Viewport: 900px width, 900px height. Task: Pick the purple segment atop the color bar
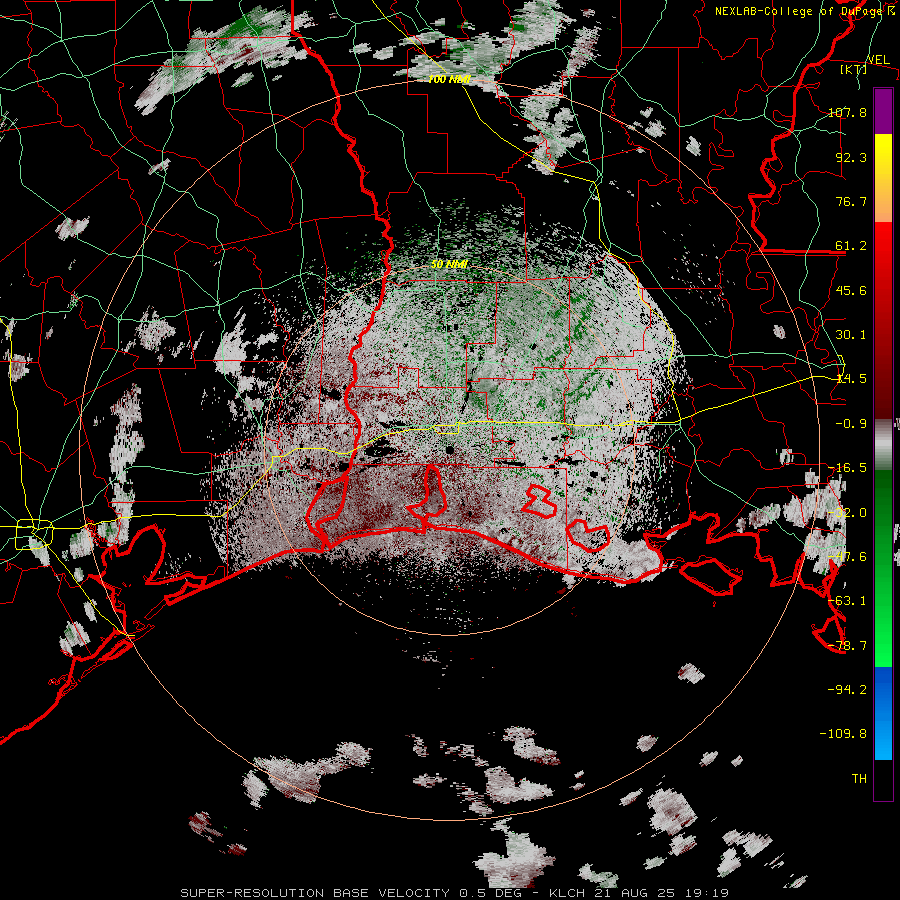(883, 111)
